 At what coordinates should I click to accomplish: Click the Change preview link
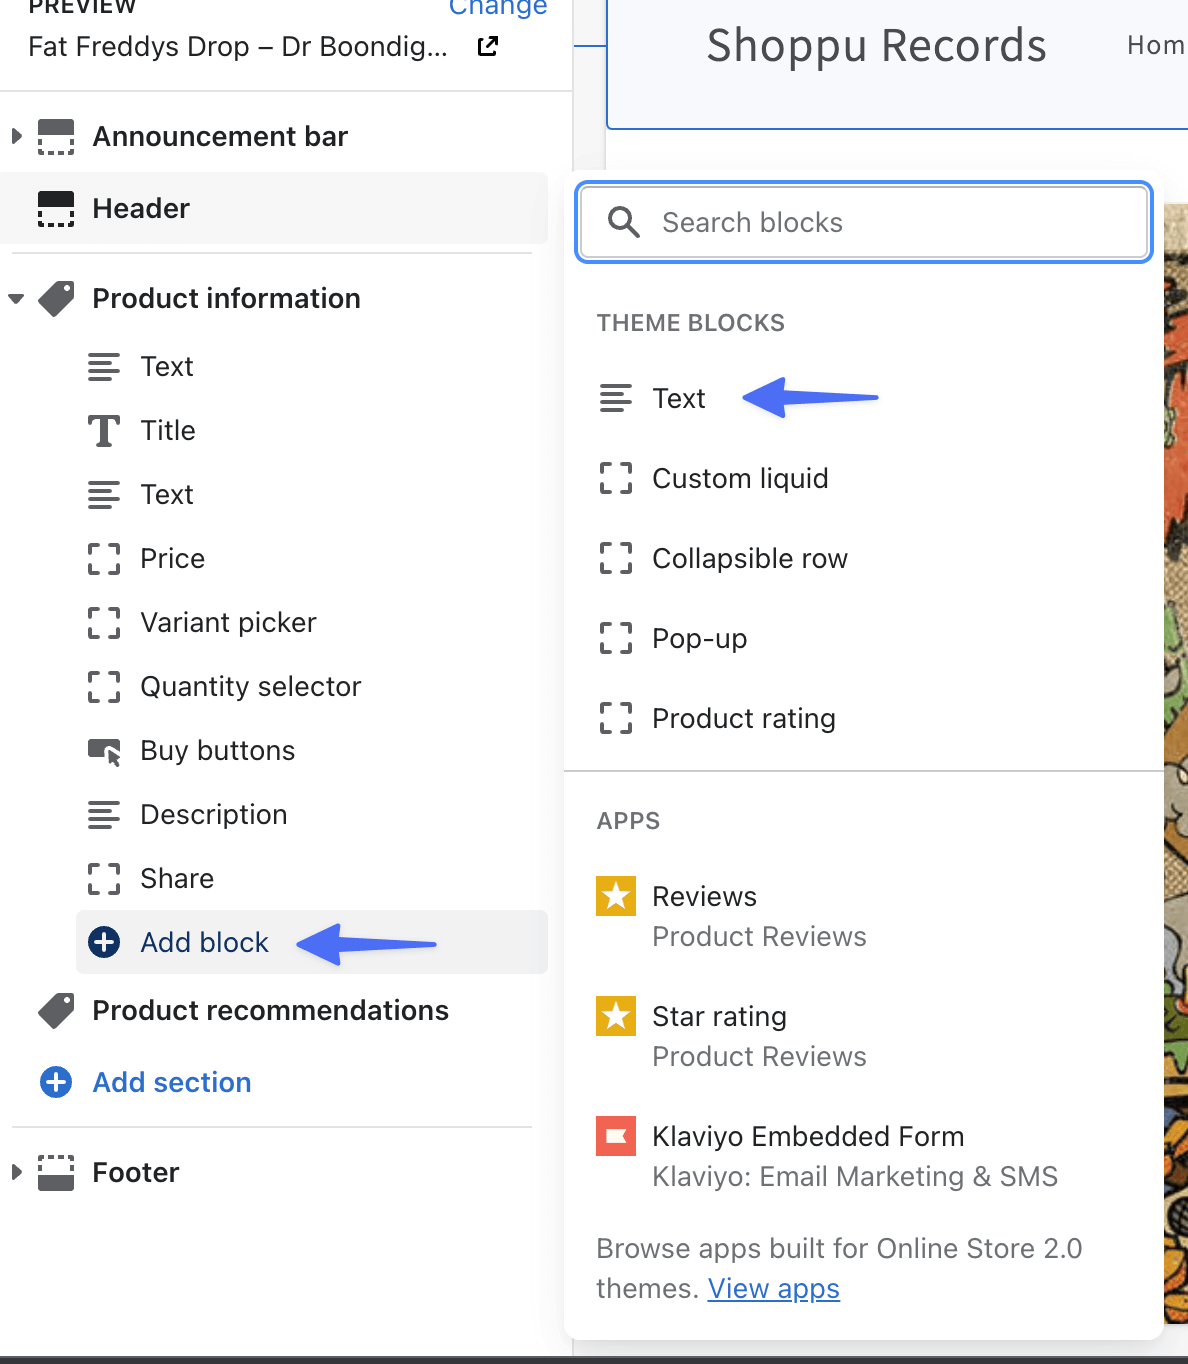click(498, 8)
